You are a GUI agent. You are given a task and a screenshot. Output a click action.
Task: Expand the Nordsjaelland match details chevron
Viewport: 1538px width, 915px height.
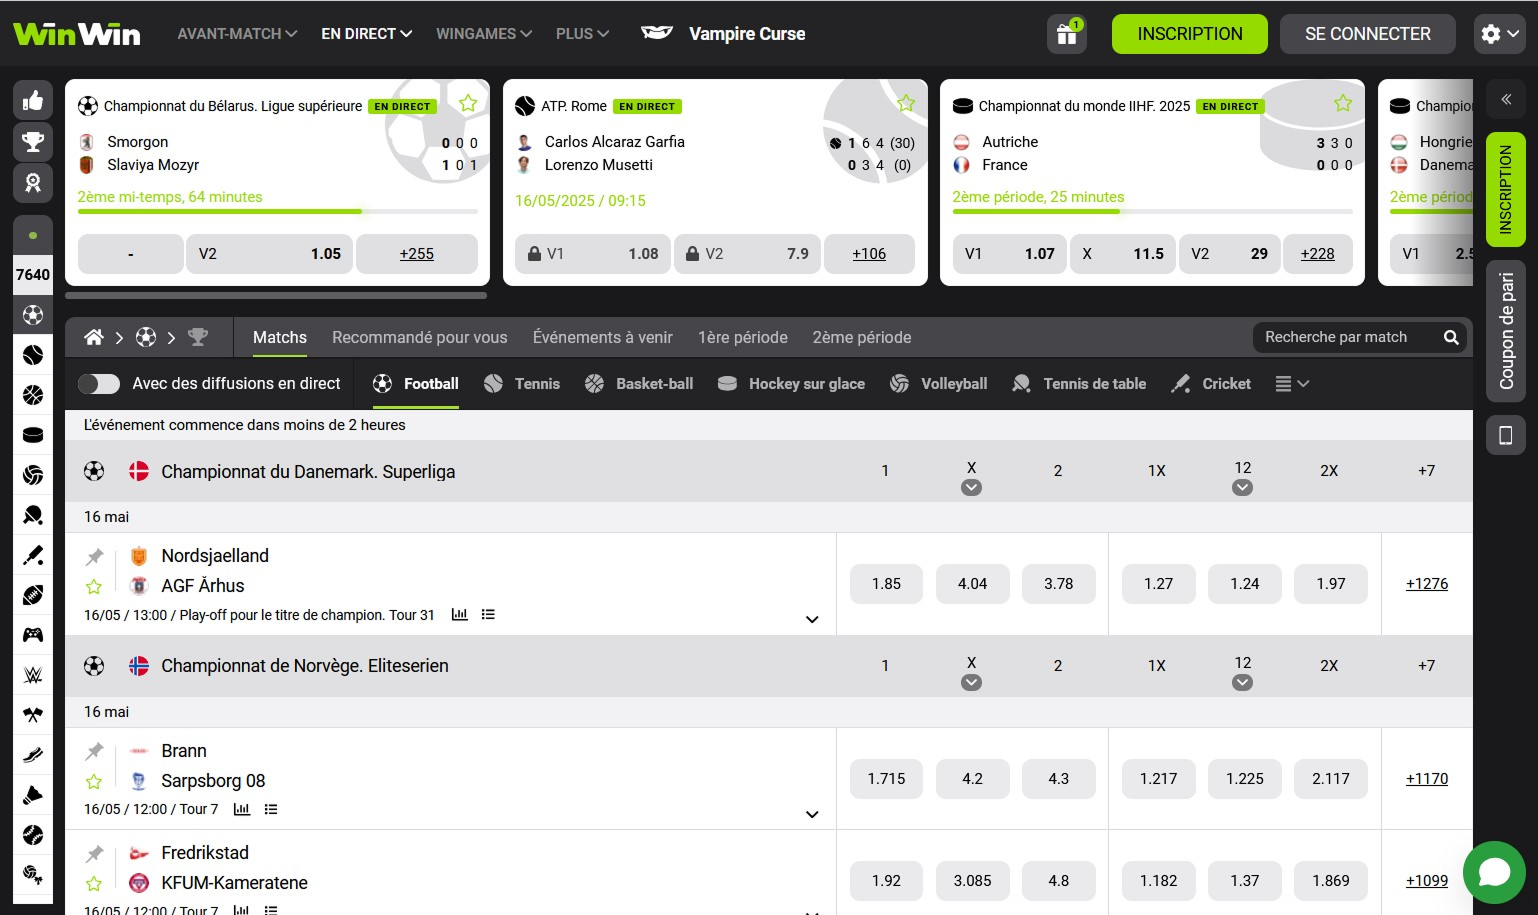point(812,619)
